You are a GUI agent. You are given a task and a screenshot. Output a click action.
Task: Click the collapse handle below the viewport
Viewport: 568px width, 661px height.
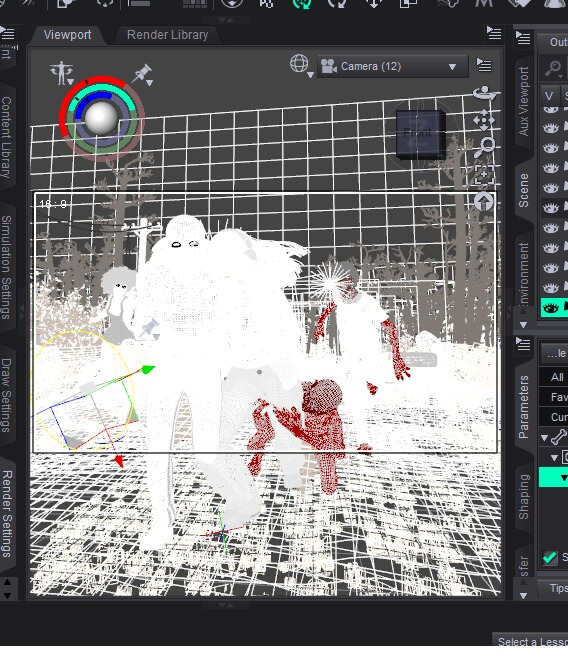226,605
